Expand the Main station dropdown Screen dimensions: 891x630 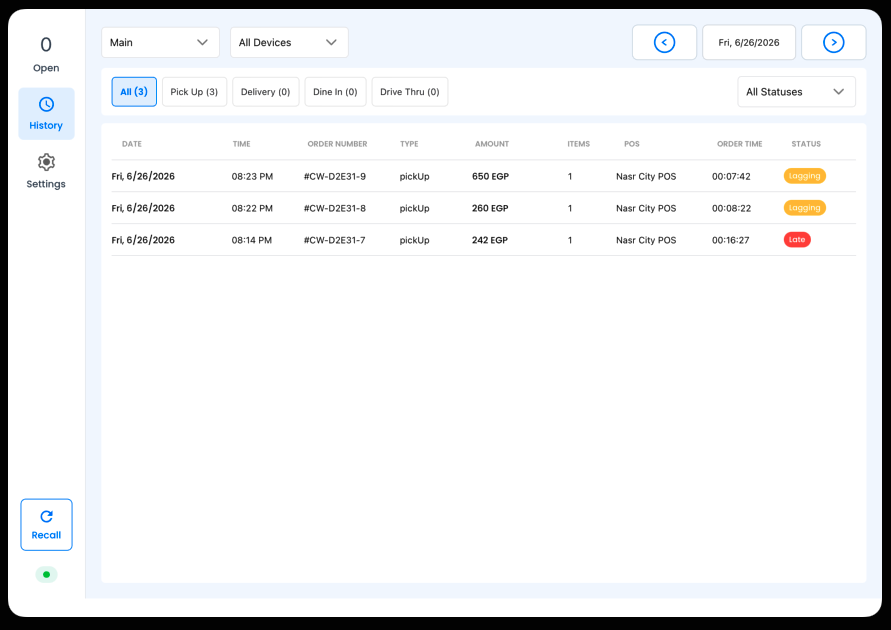tap(160, 43)
